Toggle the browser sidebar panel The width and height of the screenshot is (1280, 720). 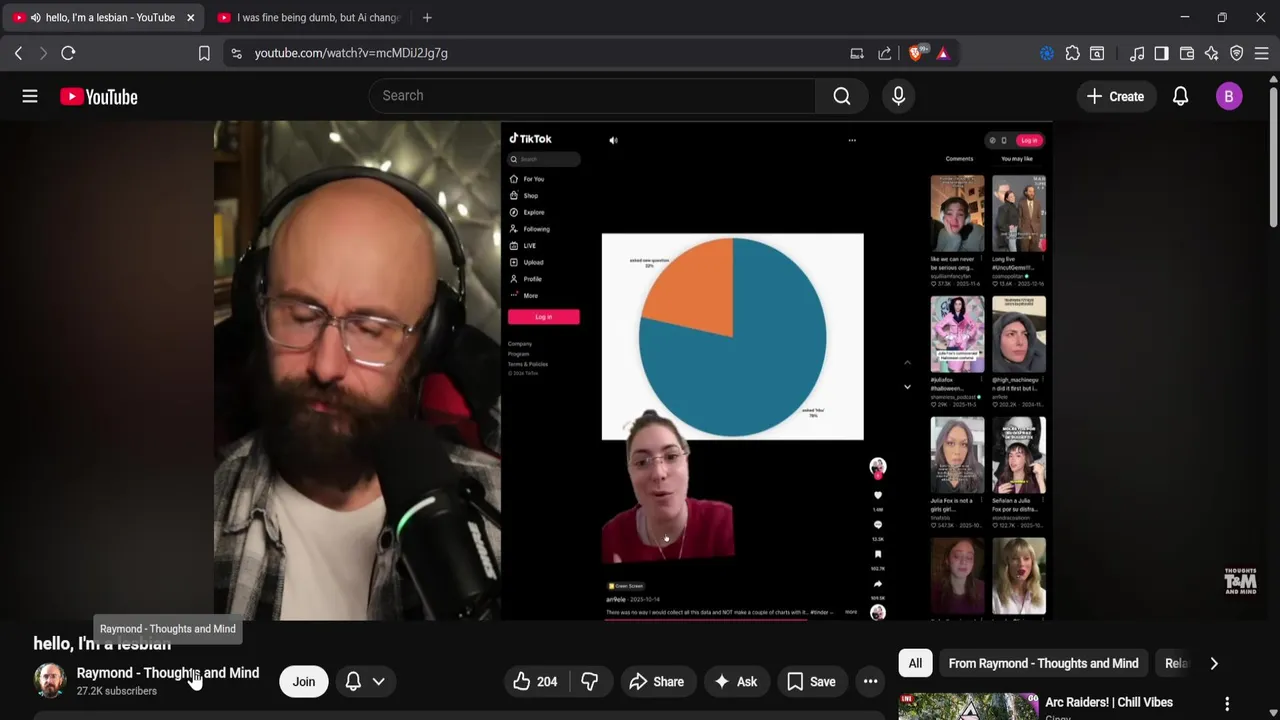[1161, 53]
